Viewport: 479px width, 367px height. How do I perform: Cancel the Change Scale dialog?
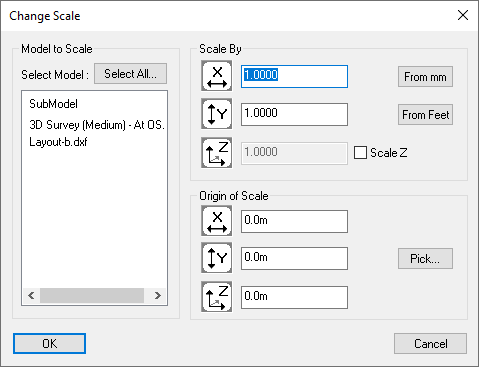pyautogui.click(x=430, y=343)
